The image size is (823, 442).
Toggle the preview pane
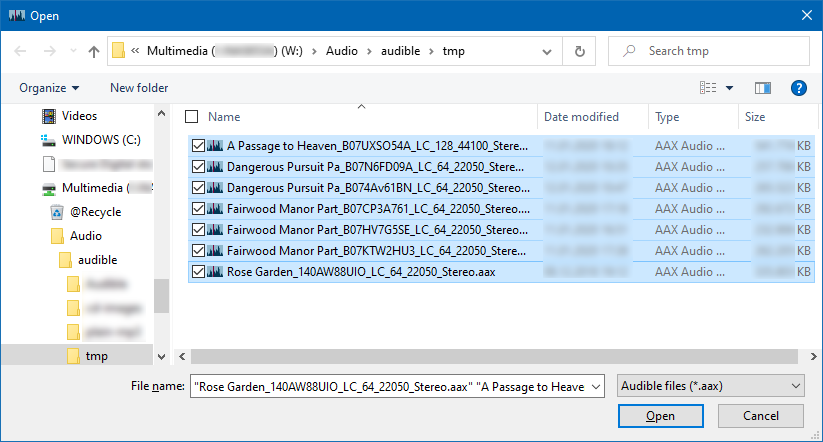tap(763, 88)
